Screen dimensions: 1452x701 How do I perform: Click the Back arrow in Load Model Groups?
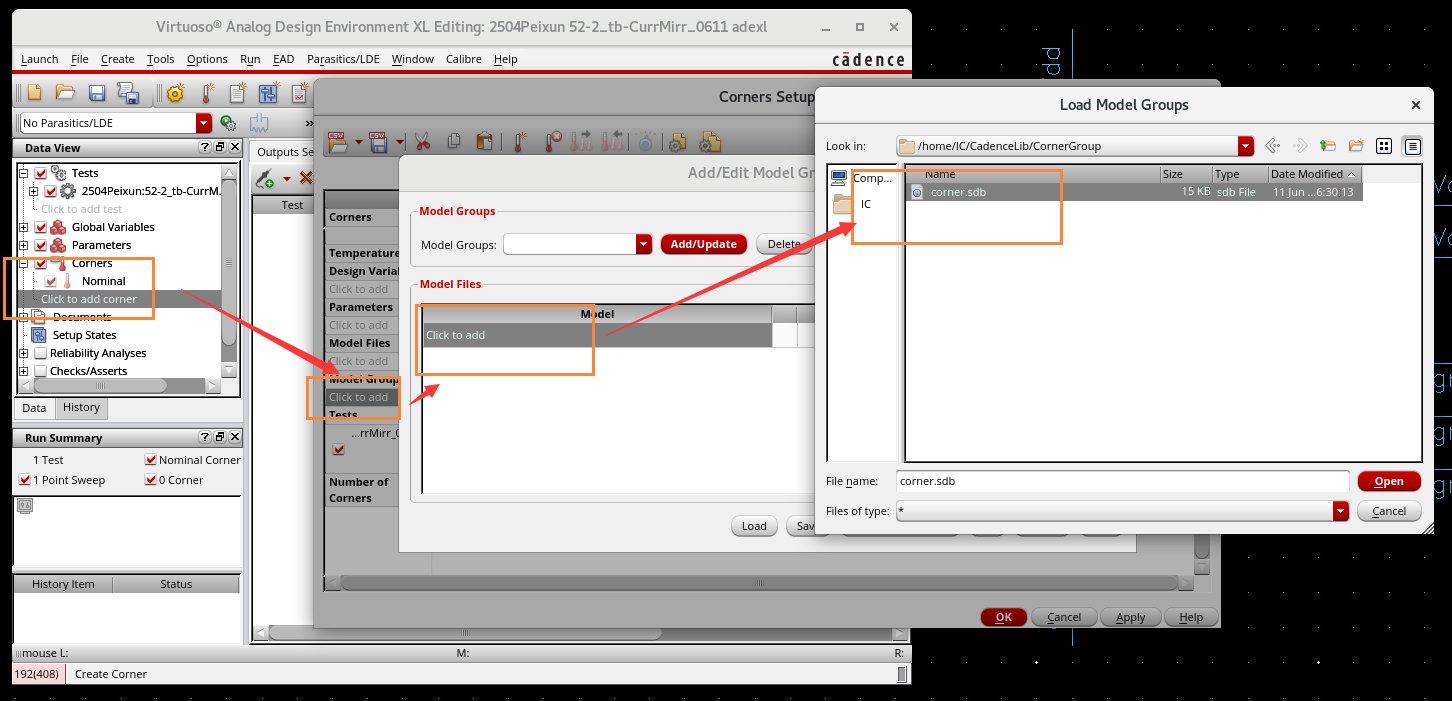(x=1273, y=146)
